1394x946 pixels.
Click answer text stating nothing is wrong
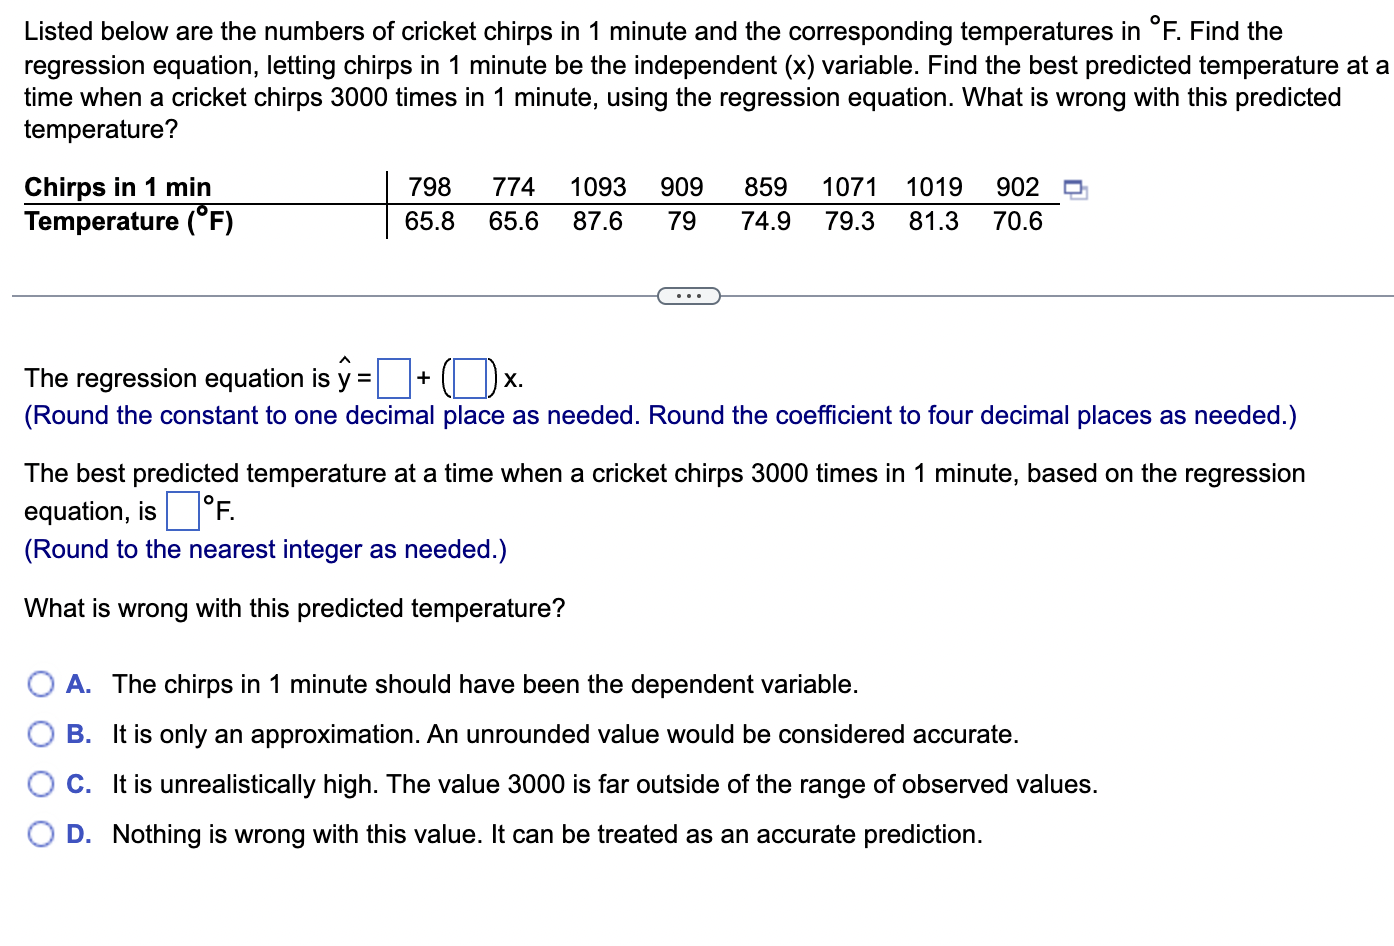point(547,834)
